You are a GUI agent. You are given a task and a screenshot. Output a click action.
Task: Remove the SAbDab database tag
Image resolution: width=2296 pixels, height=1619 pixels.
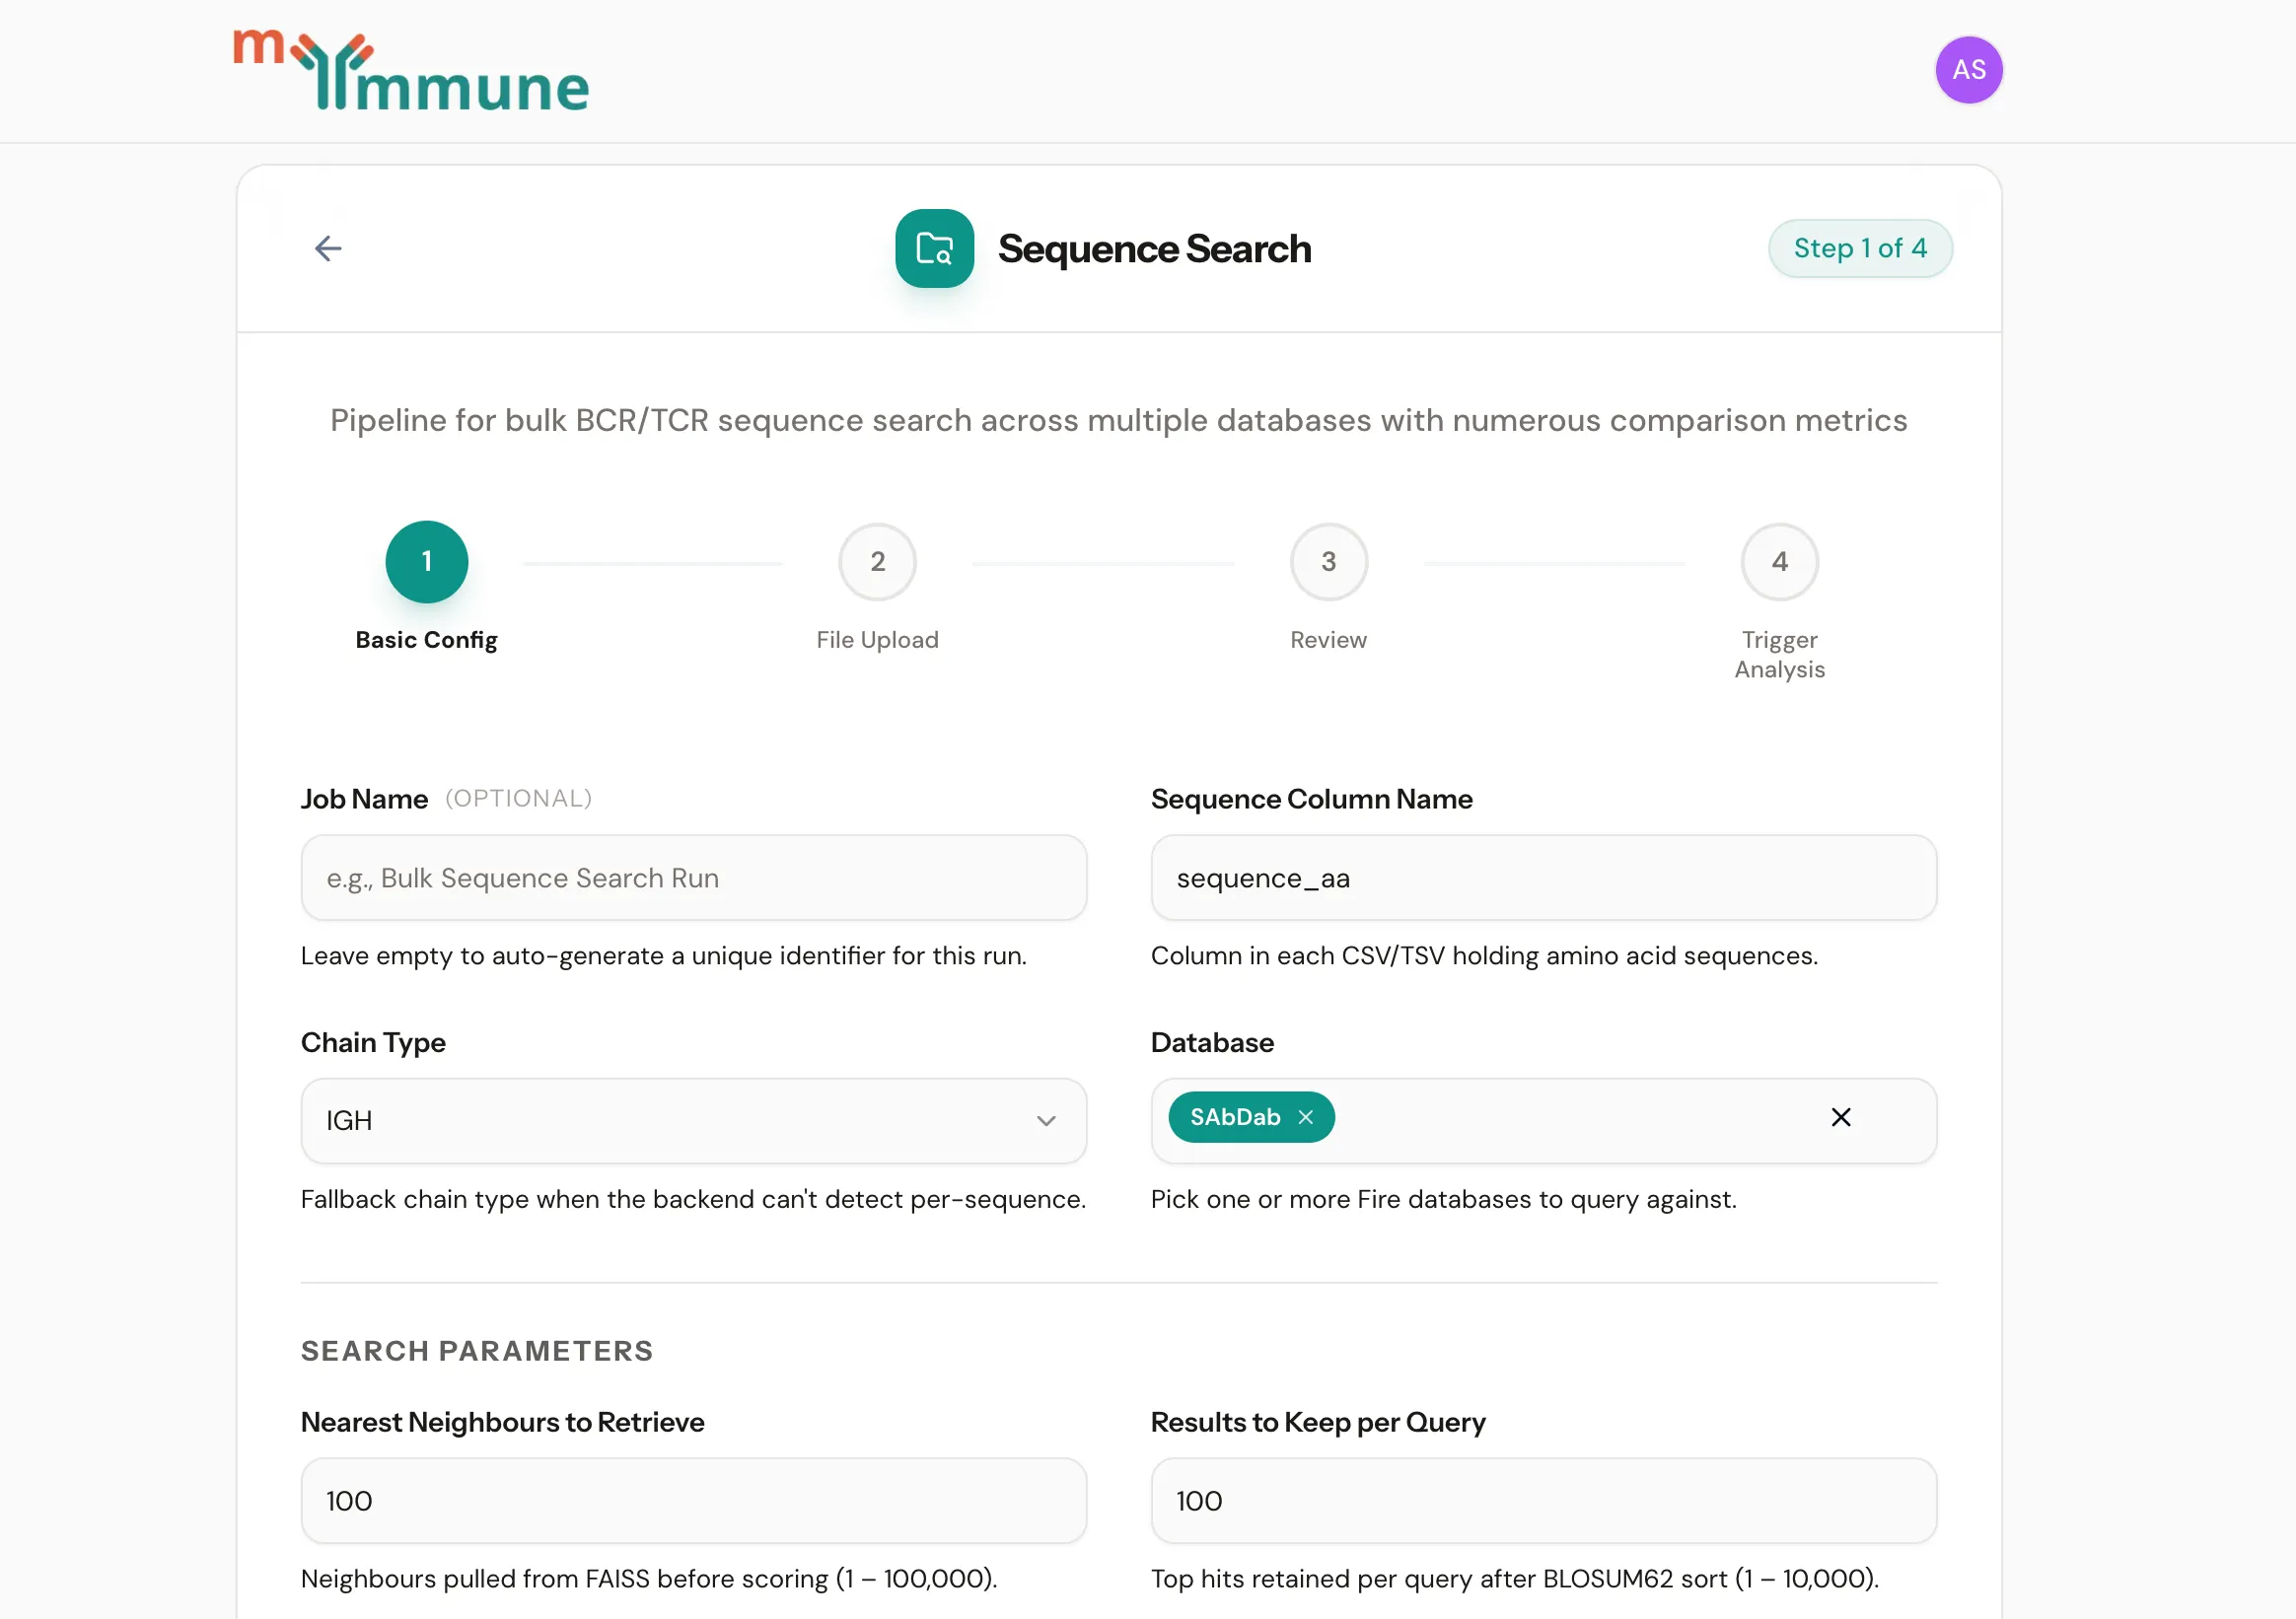tap(1305, 1117)
